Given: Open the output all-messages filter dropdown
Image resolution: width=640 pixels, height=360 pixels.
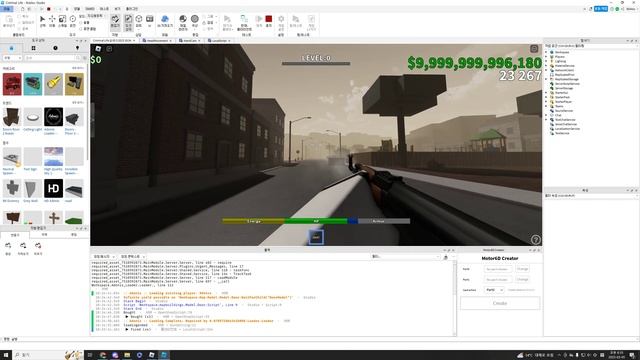Looking at the screenshot, I should [x=104, y=257].
